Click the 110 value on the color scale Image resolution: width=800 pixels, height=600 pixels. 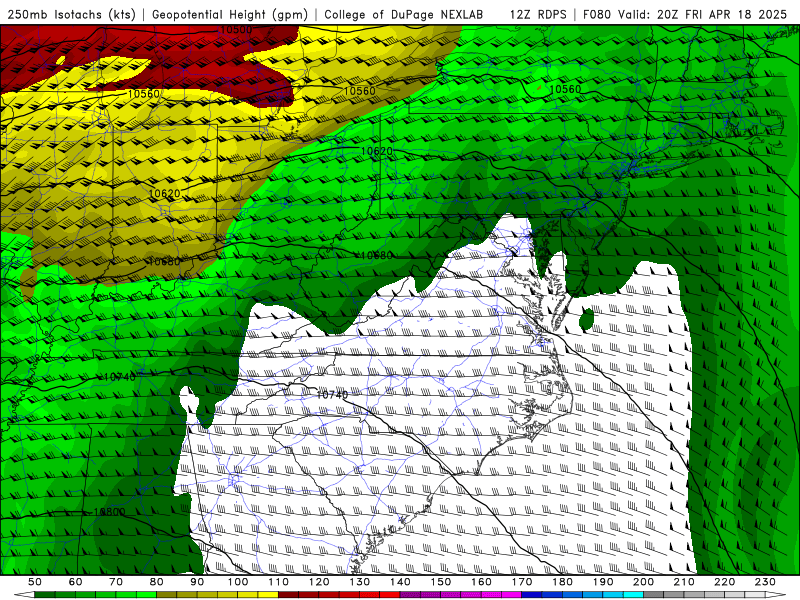[278, 582]
